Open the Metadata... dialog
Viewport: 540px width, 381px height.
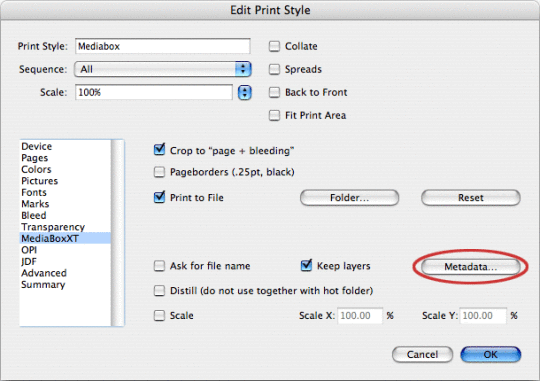click(470, 267)
